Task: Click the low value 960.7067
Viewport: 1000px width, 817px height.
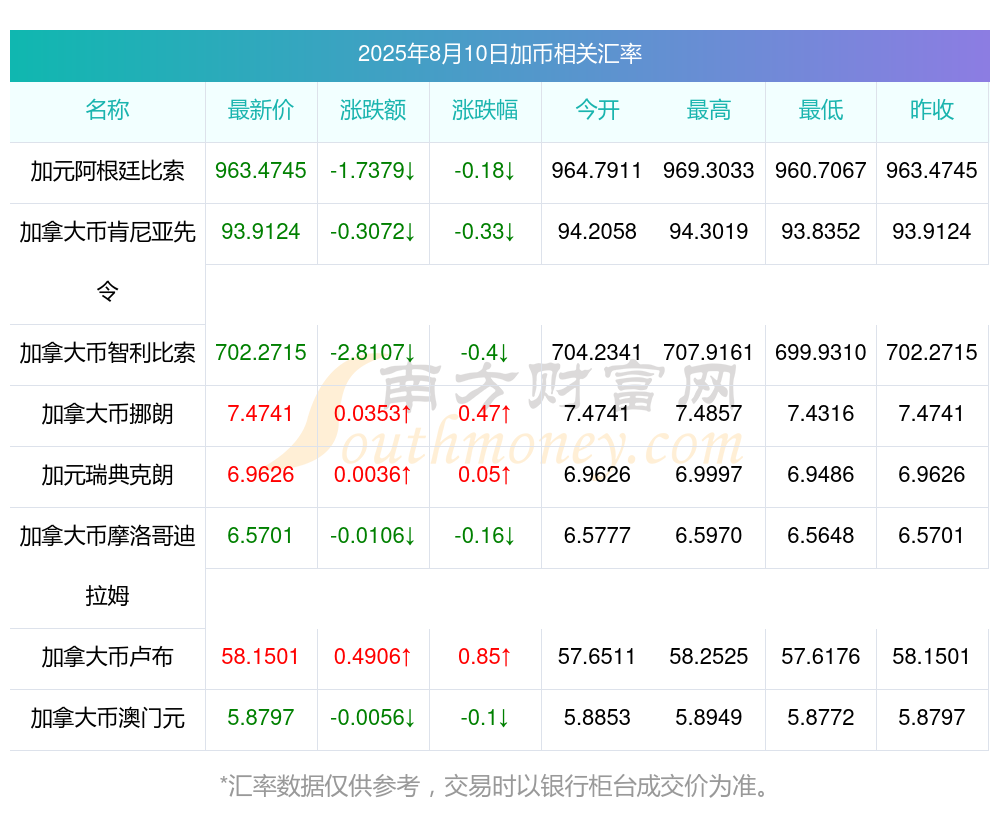Action: [x=821, y=171]
